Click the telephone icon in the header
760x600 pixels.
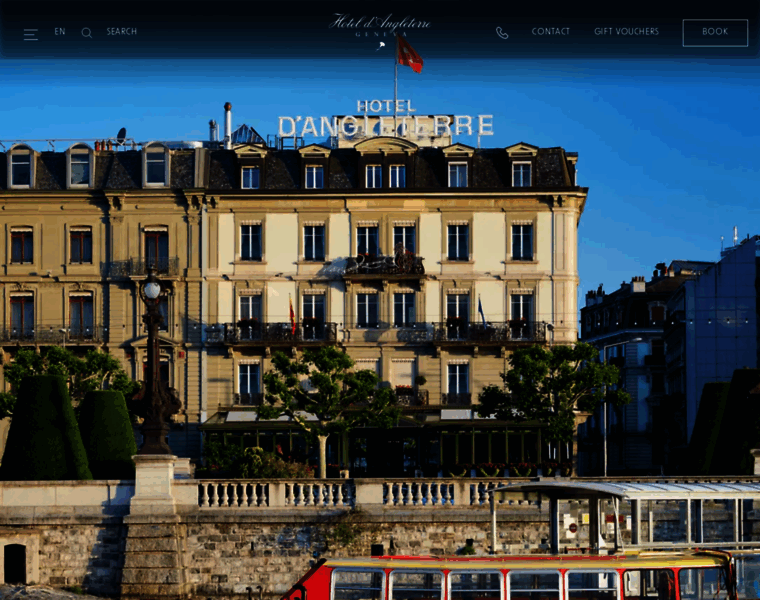pyautogui.click(x=502, y=32)
